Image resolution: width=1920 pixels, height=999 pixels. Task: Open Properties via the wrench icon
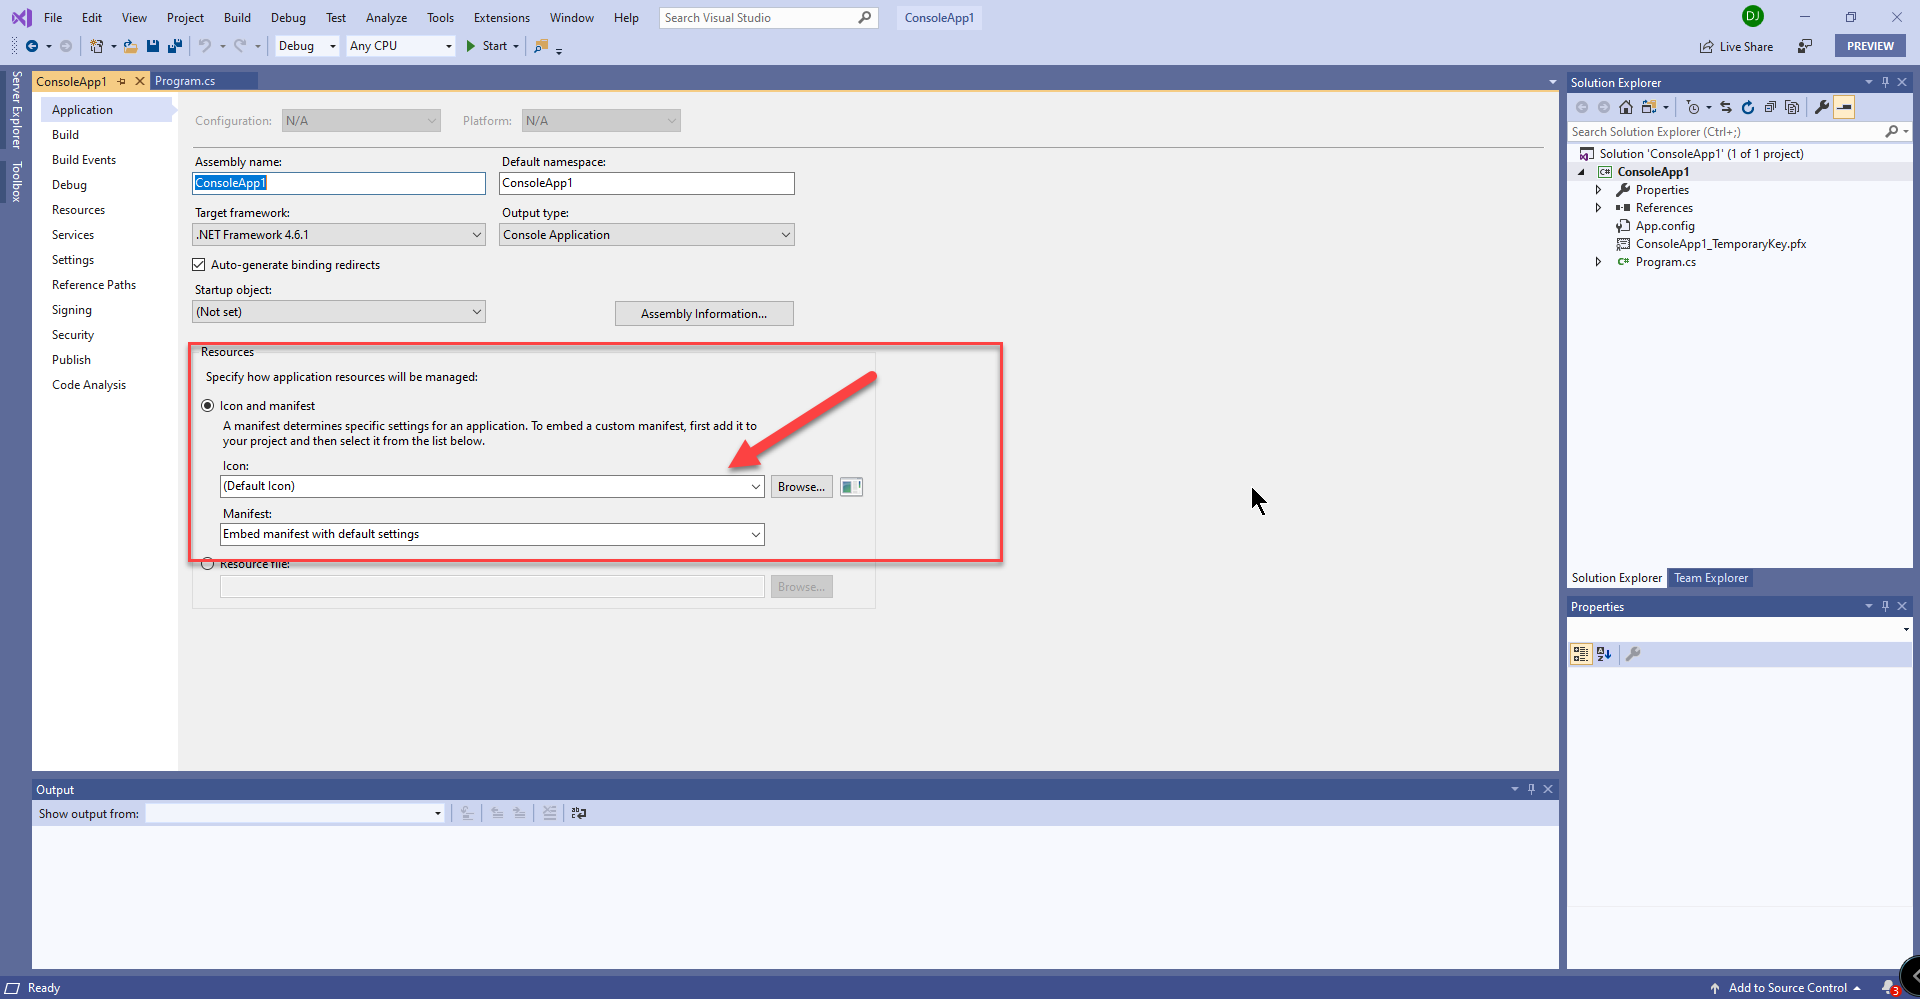(x=1822, y=107)
